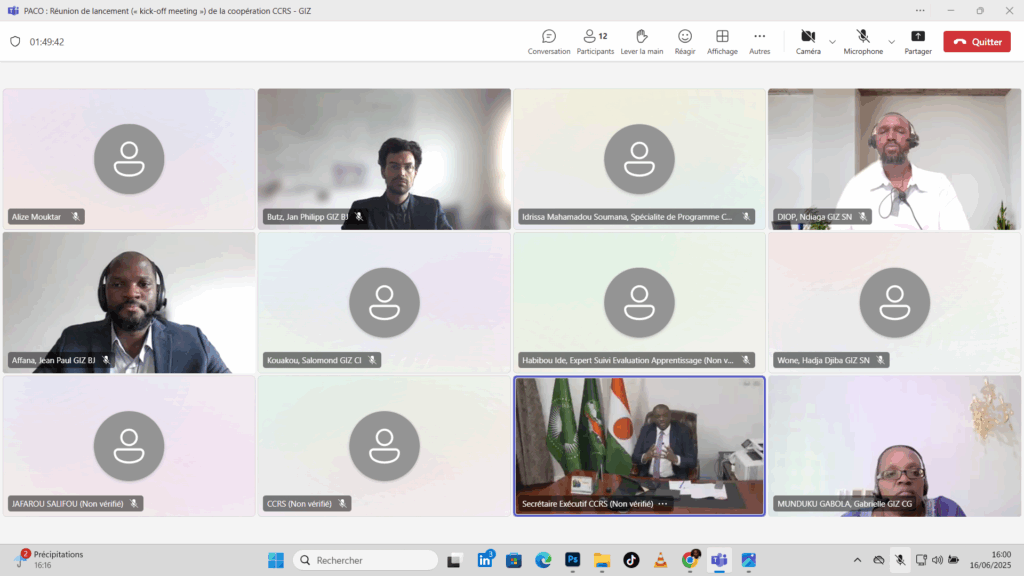Select the Secrétaire Exécutif CCRS video tile
Screen dimensions: 1024x576
click(x=639, y=446)
